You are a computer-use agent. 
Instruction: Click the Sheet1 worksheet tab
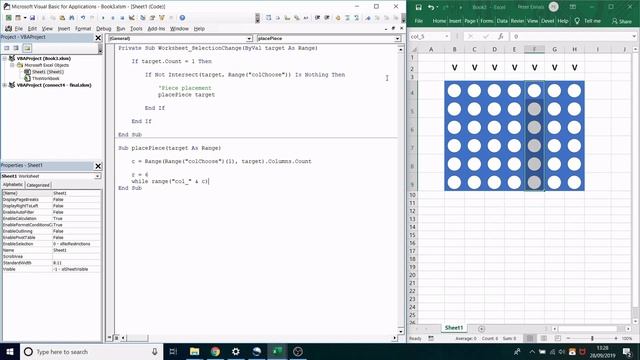click(454, 328)
